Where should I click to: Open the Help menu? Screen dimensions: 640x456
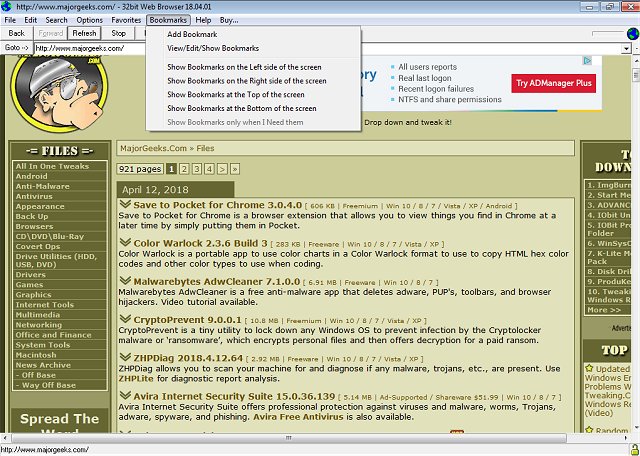point(203,20)
